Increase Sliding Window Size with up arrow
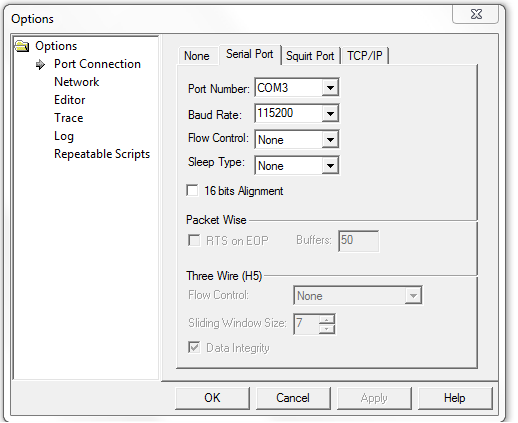 click(x=327, y=320)
